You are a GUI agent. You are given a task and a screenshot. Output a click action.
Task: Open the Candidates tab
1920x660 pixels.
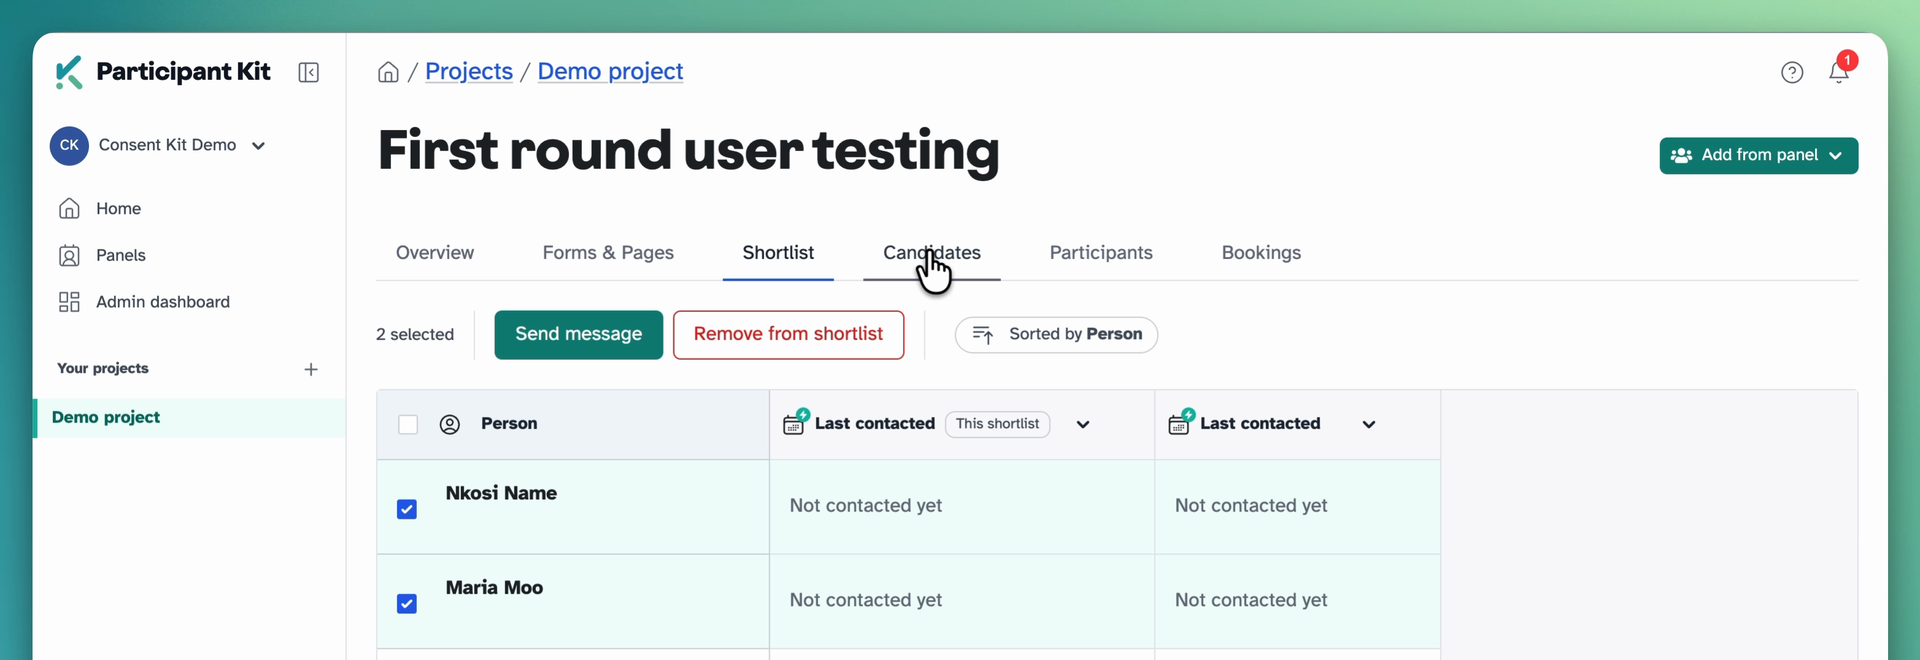coord(932,253)
